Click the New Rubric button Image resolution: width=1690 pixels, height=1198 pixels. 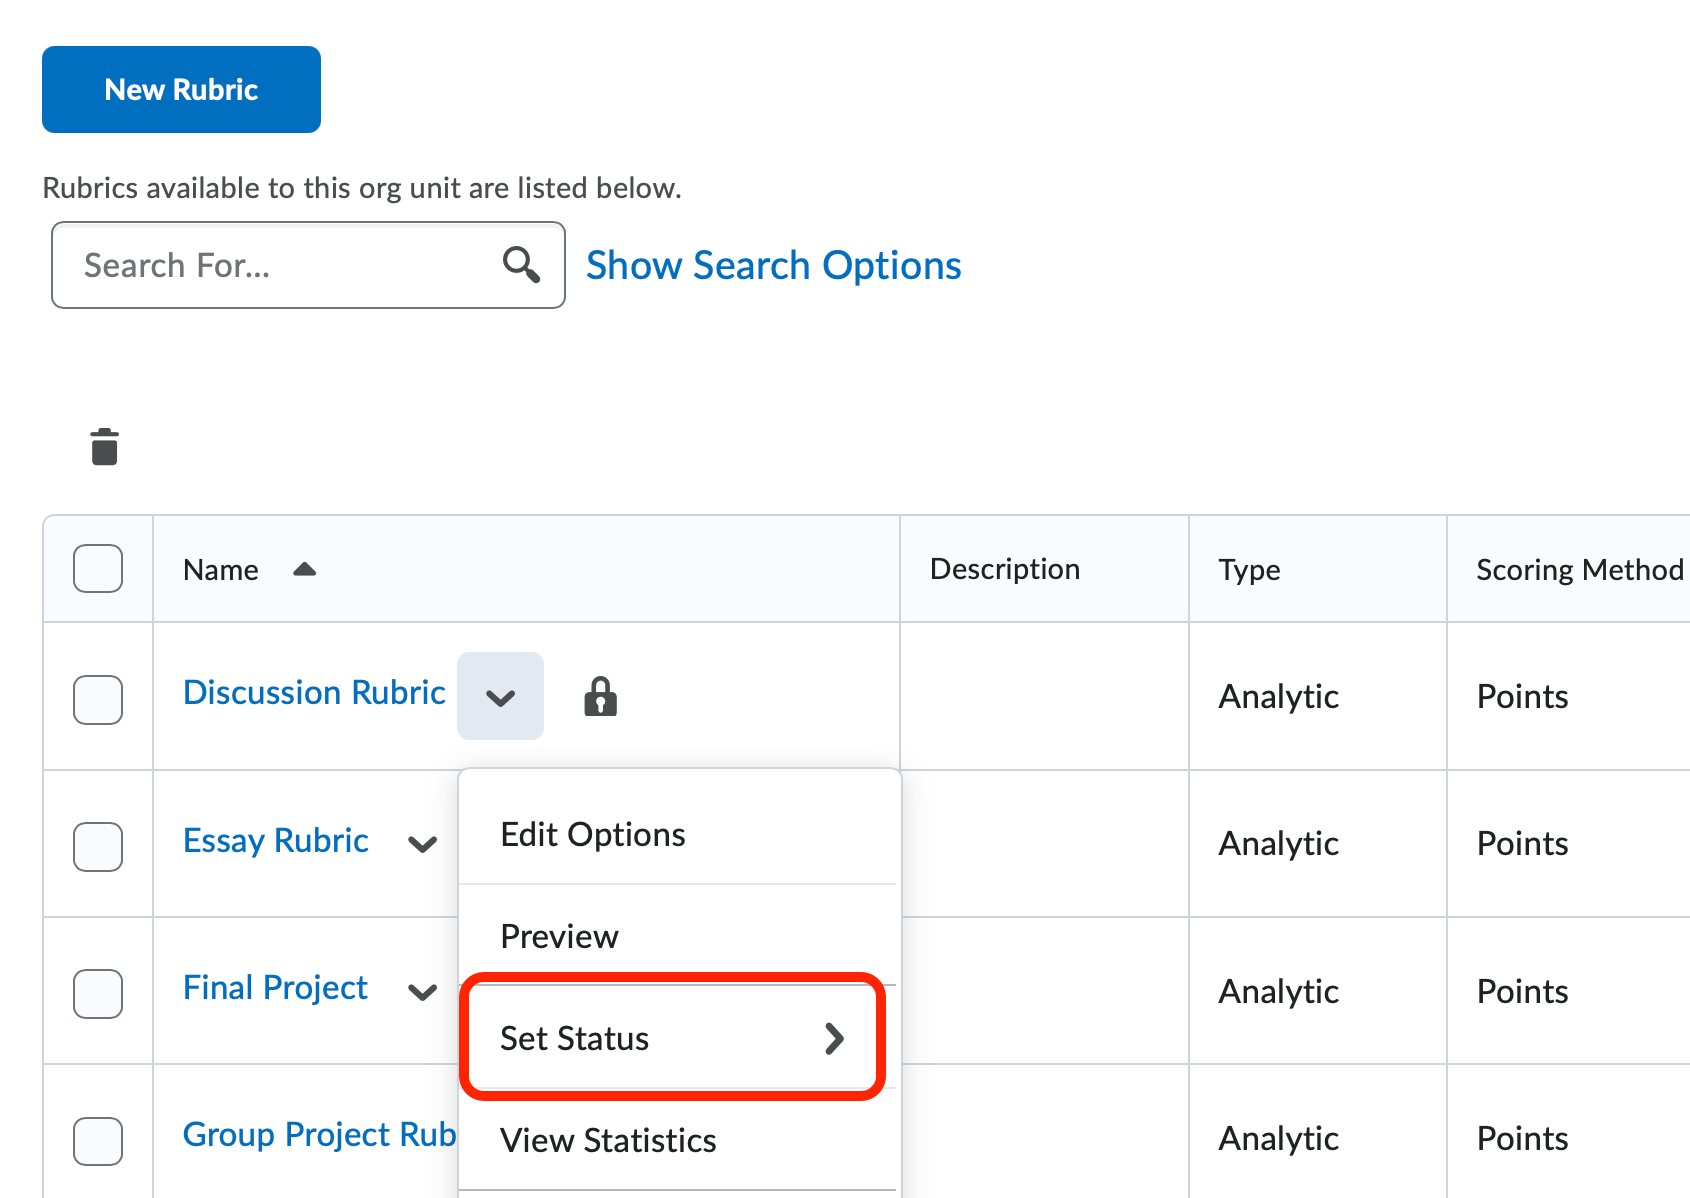coord(180,89)
